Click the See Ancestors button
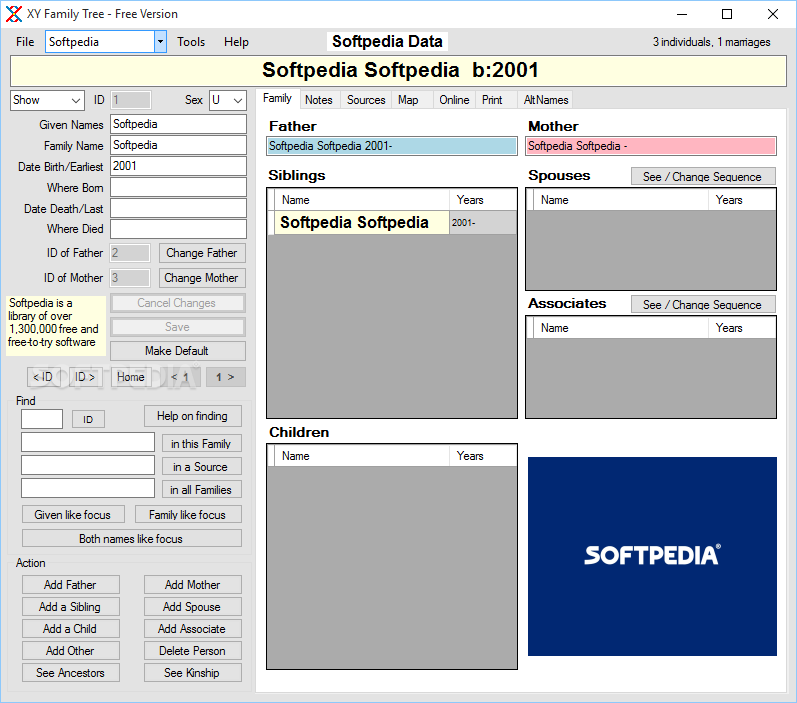Screen dimensions: 797x703 pos(71,673)
